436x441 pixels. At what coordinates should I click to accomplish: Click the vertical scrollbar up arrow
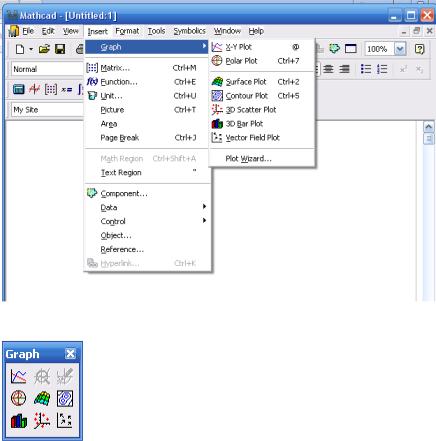[429, 127]
